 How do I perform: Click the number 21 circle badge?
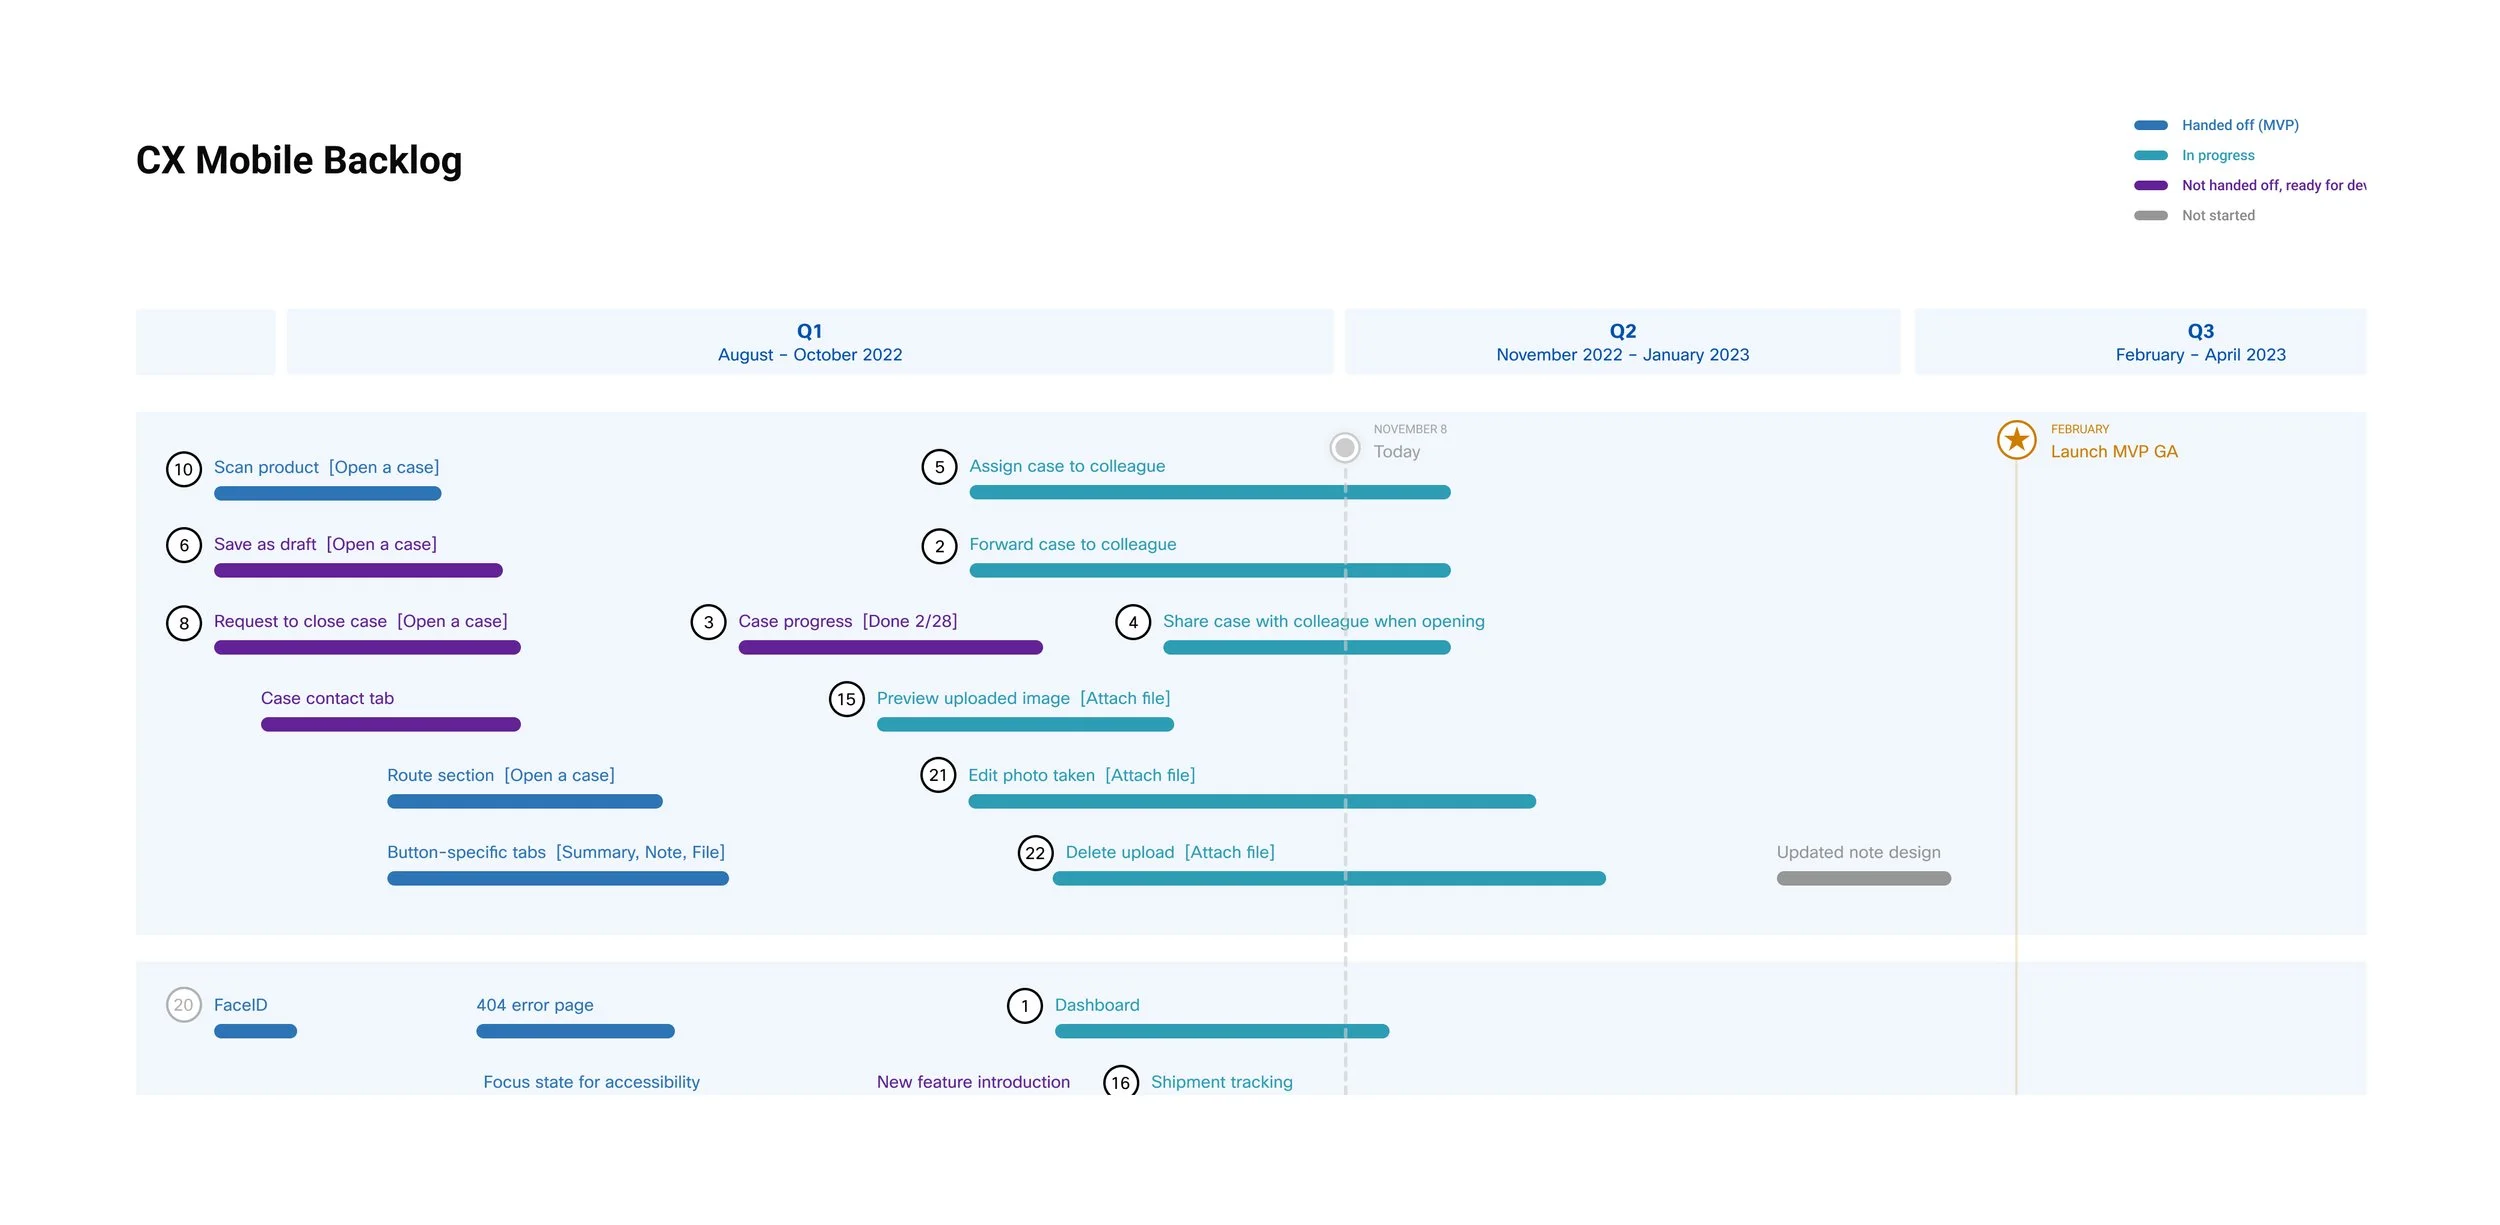[x=938, y=775]
